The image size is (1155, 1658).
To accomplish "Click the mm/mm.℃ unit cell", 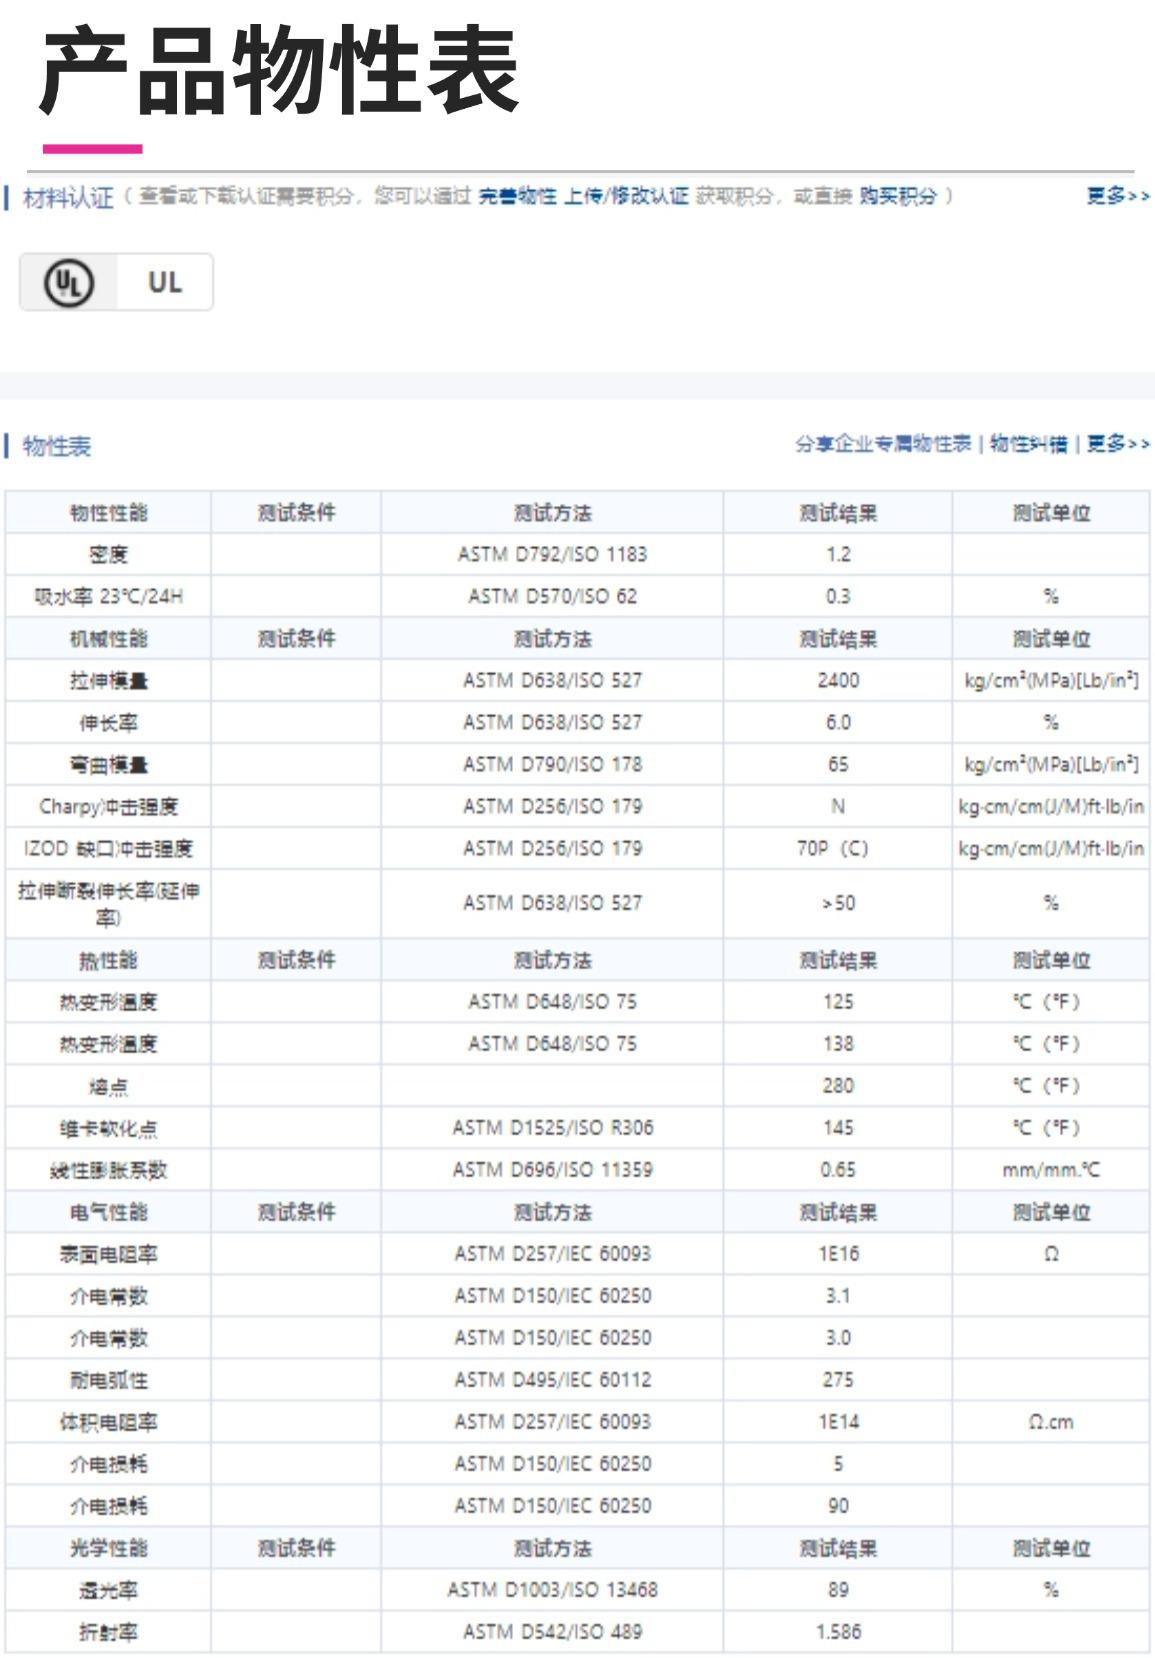I will [x=1050, y=1170].
